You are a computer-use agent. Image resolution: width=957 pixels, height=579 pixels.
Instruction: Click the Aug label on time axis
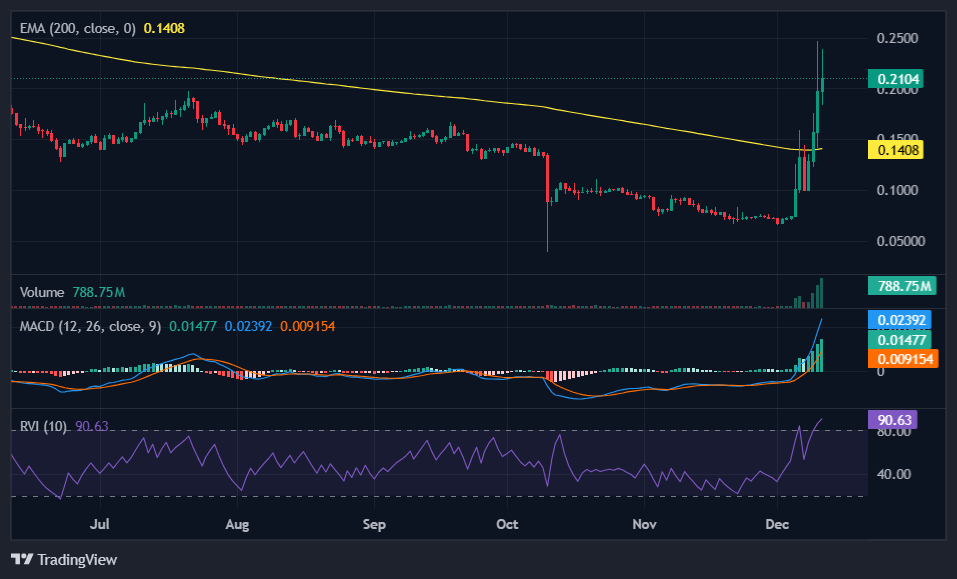coord(236,523)
